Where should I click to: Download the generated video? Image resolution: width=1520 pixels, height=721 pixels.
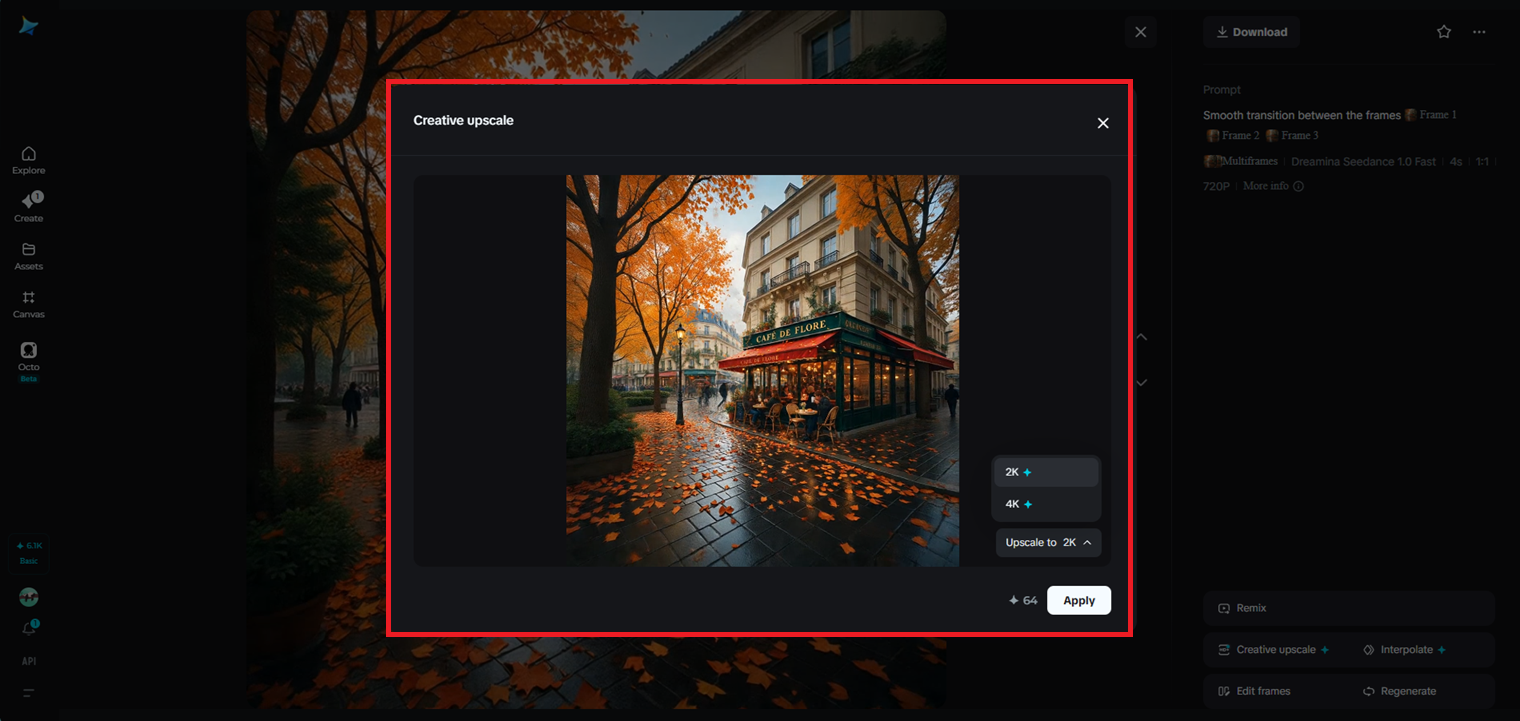[x=1251, y=32]
